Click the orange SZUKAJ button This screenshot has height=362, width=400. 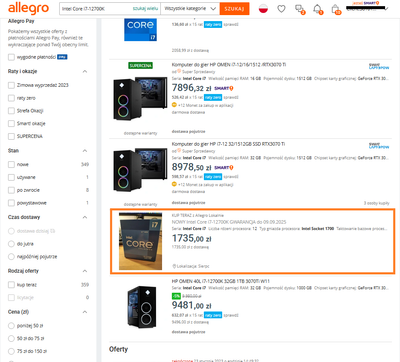click(234, 9)
